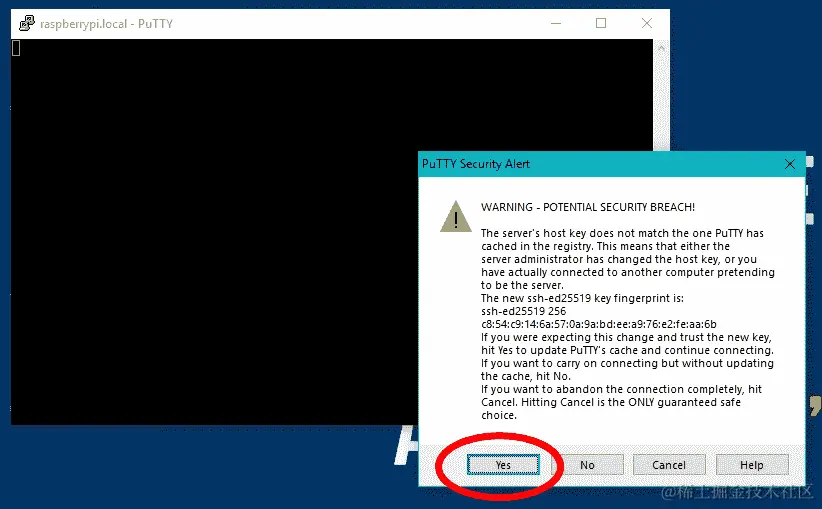This screenshot has width=822, height=509.
Task: Maximize the raspberrypi.local PuTTY window
Action: [x=601, y=24]
